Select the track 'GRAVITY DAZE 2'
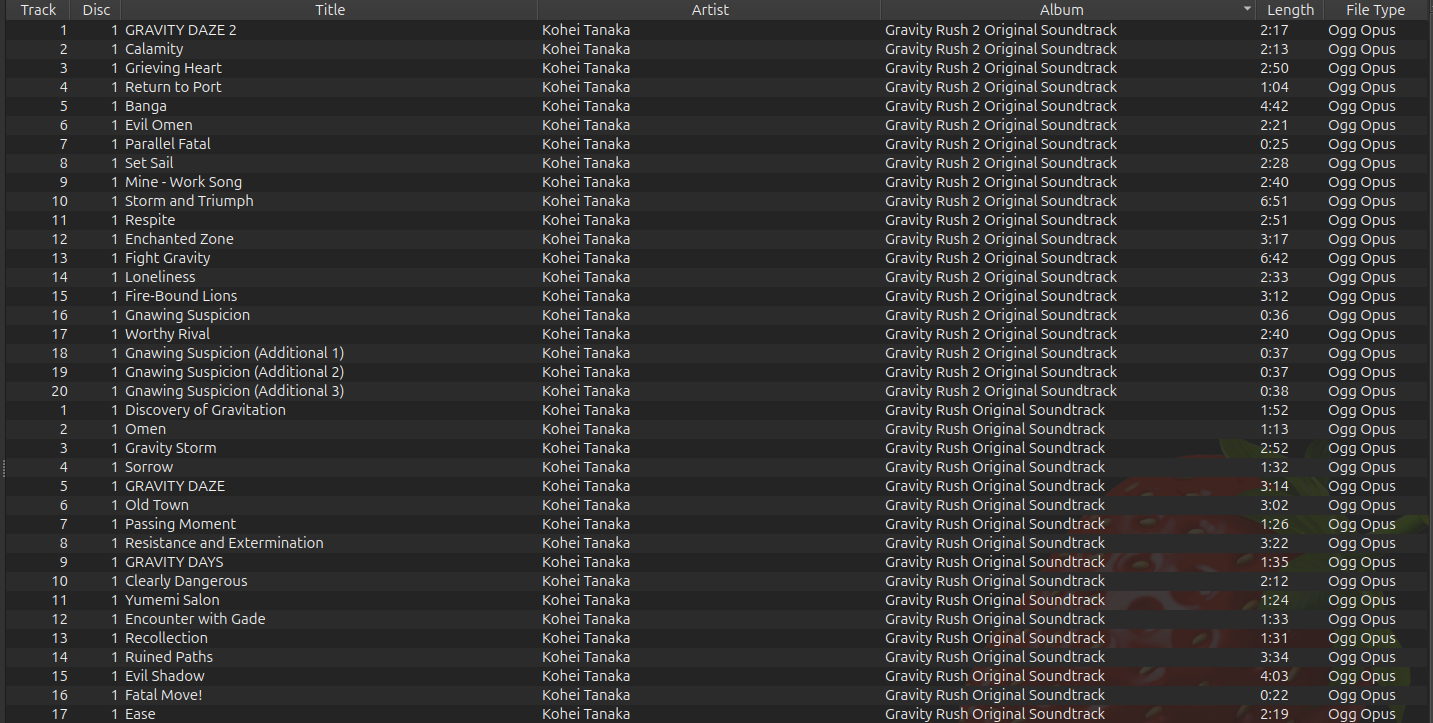Image resolution: width=1433 pixels, height=723 pixels. [x=181, y=30]
